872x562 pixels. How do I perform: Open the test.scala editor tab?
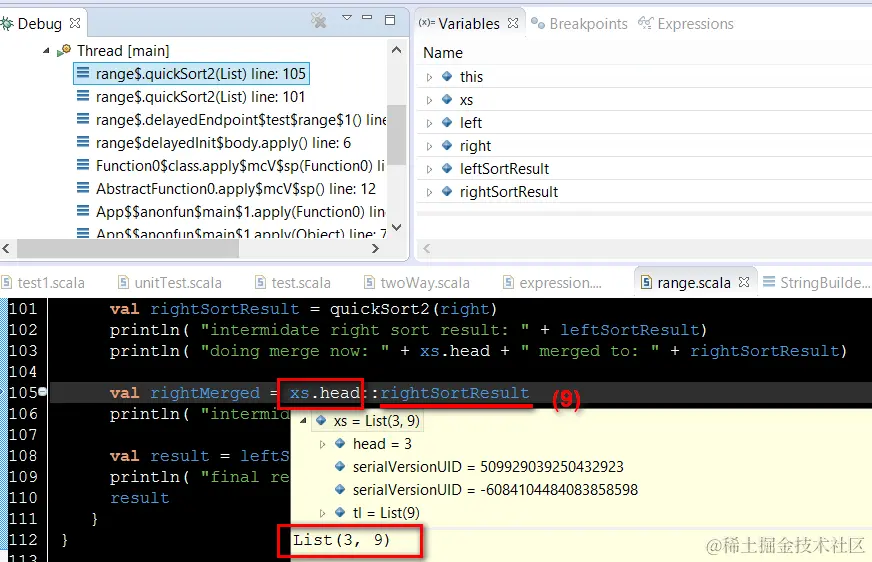(x=293, y=283)
